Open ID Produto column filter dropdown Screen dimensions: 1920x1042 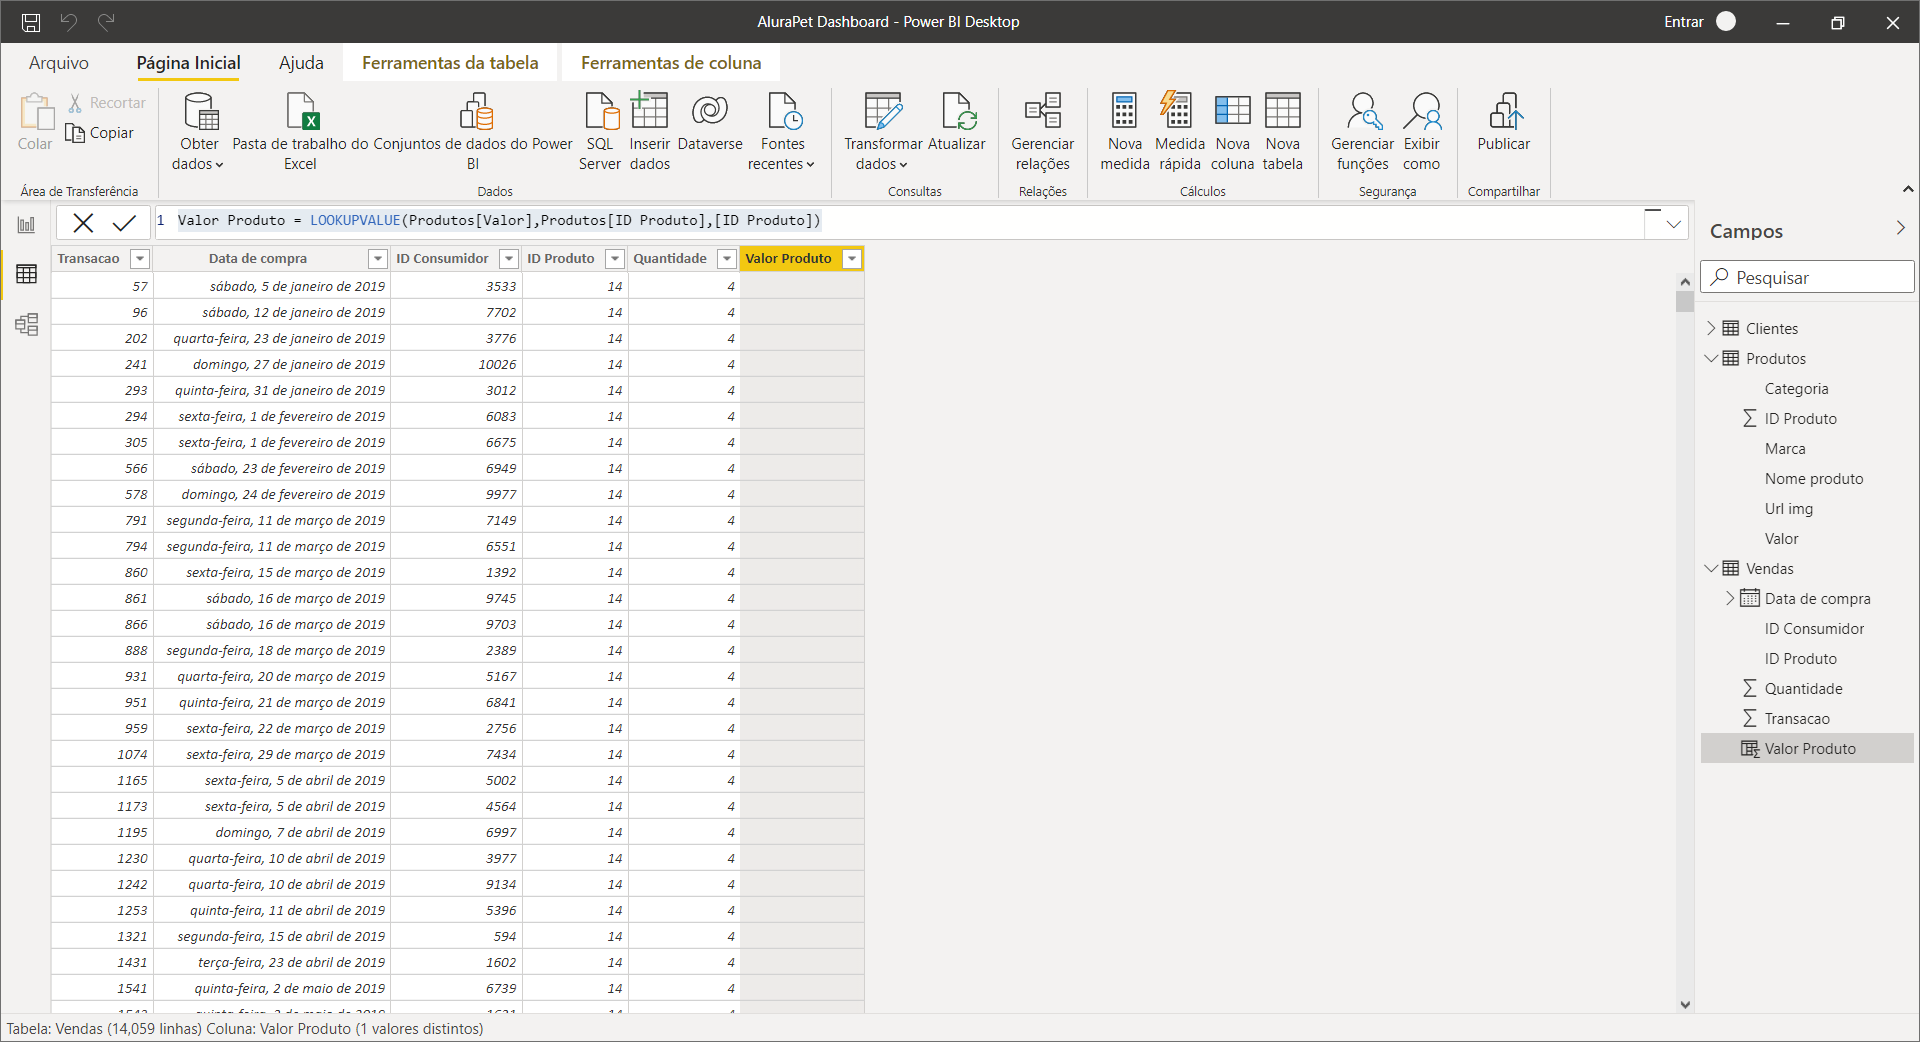click(x=615, y=259)
